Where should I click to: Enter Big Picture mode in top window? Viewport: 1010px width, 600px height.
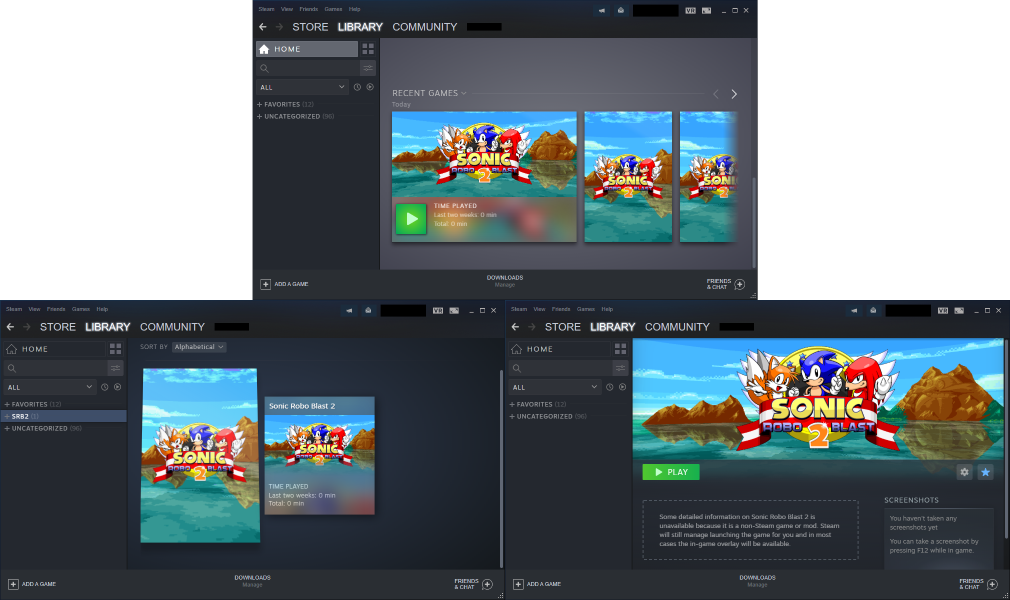pyautogui.click(x=707, y=10)
